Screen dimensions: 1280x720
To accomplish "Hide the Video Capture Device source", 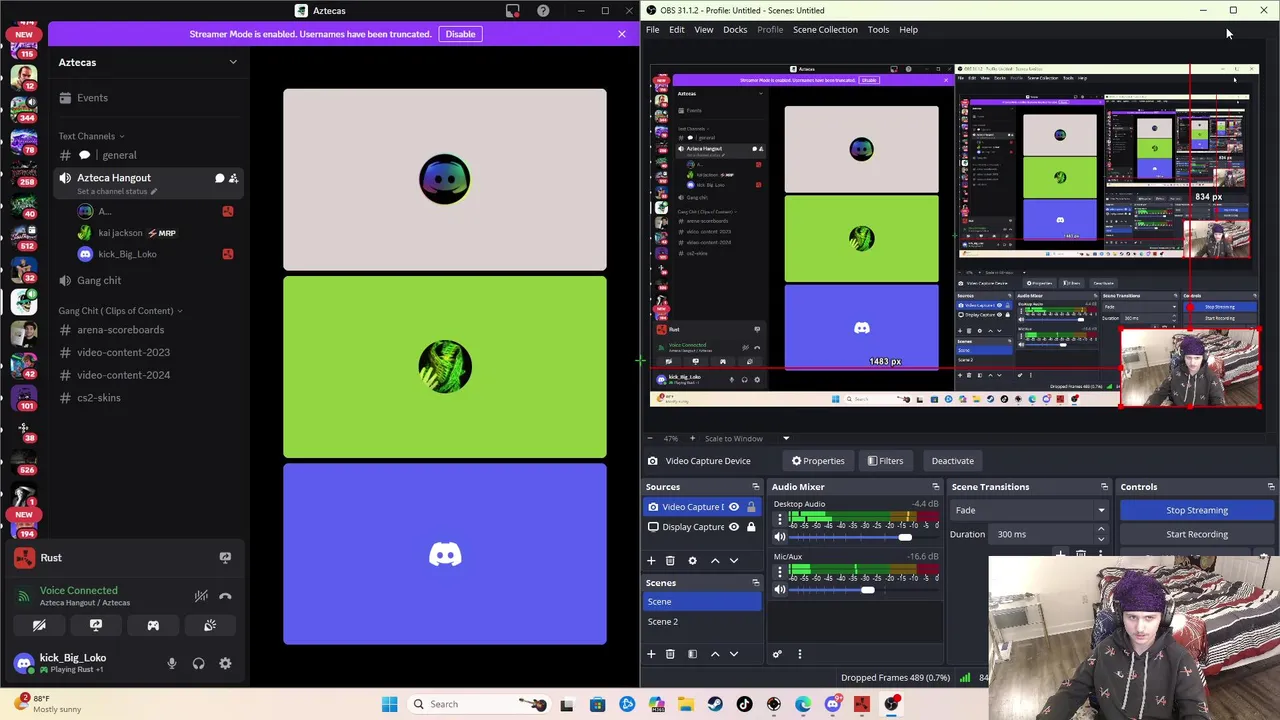I will point(733,507).
